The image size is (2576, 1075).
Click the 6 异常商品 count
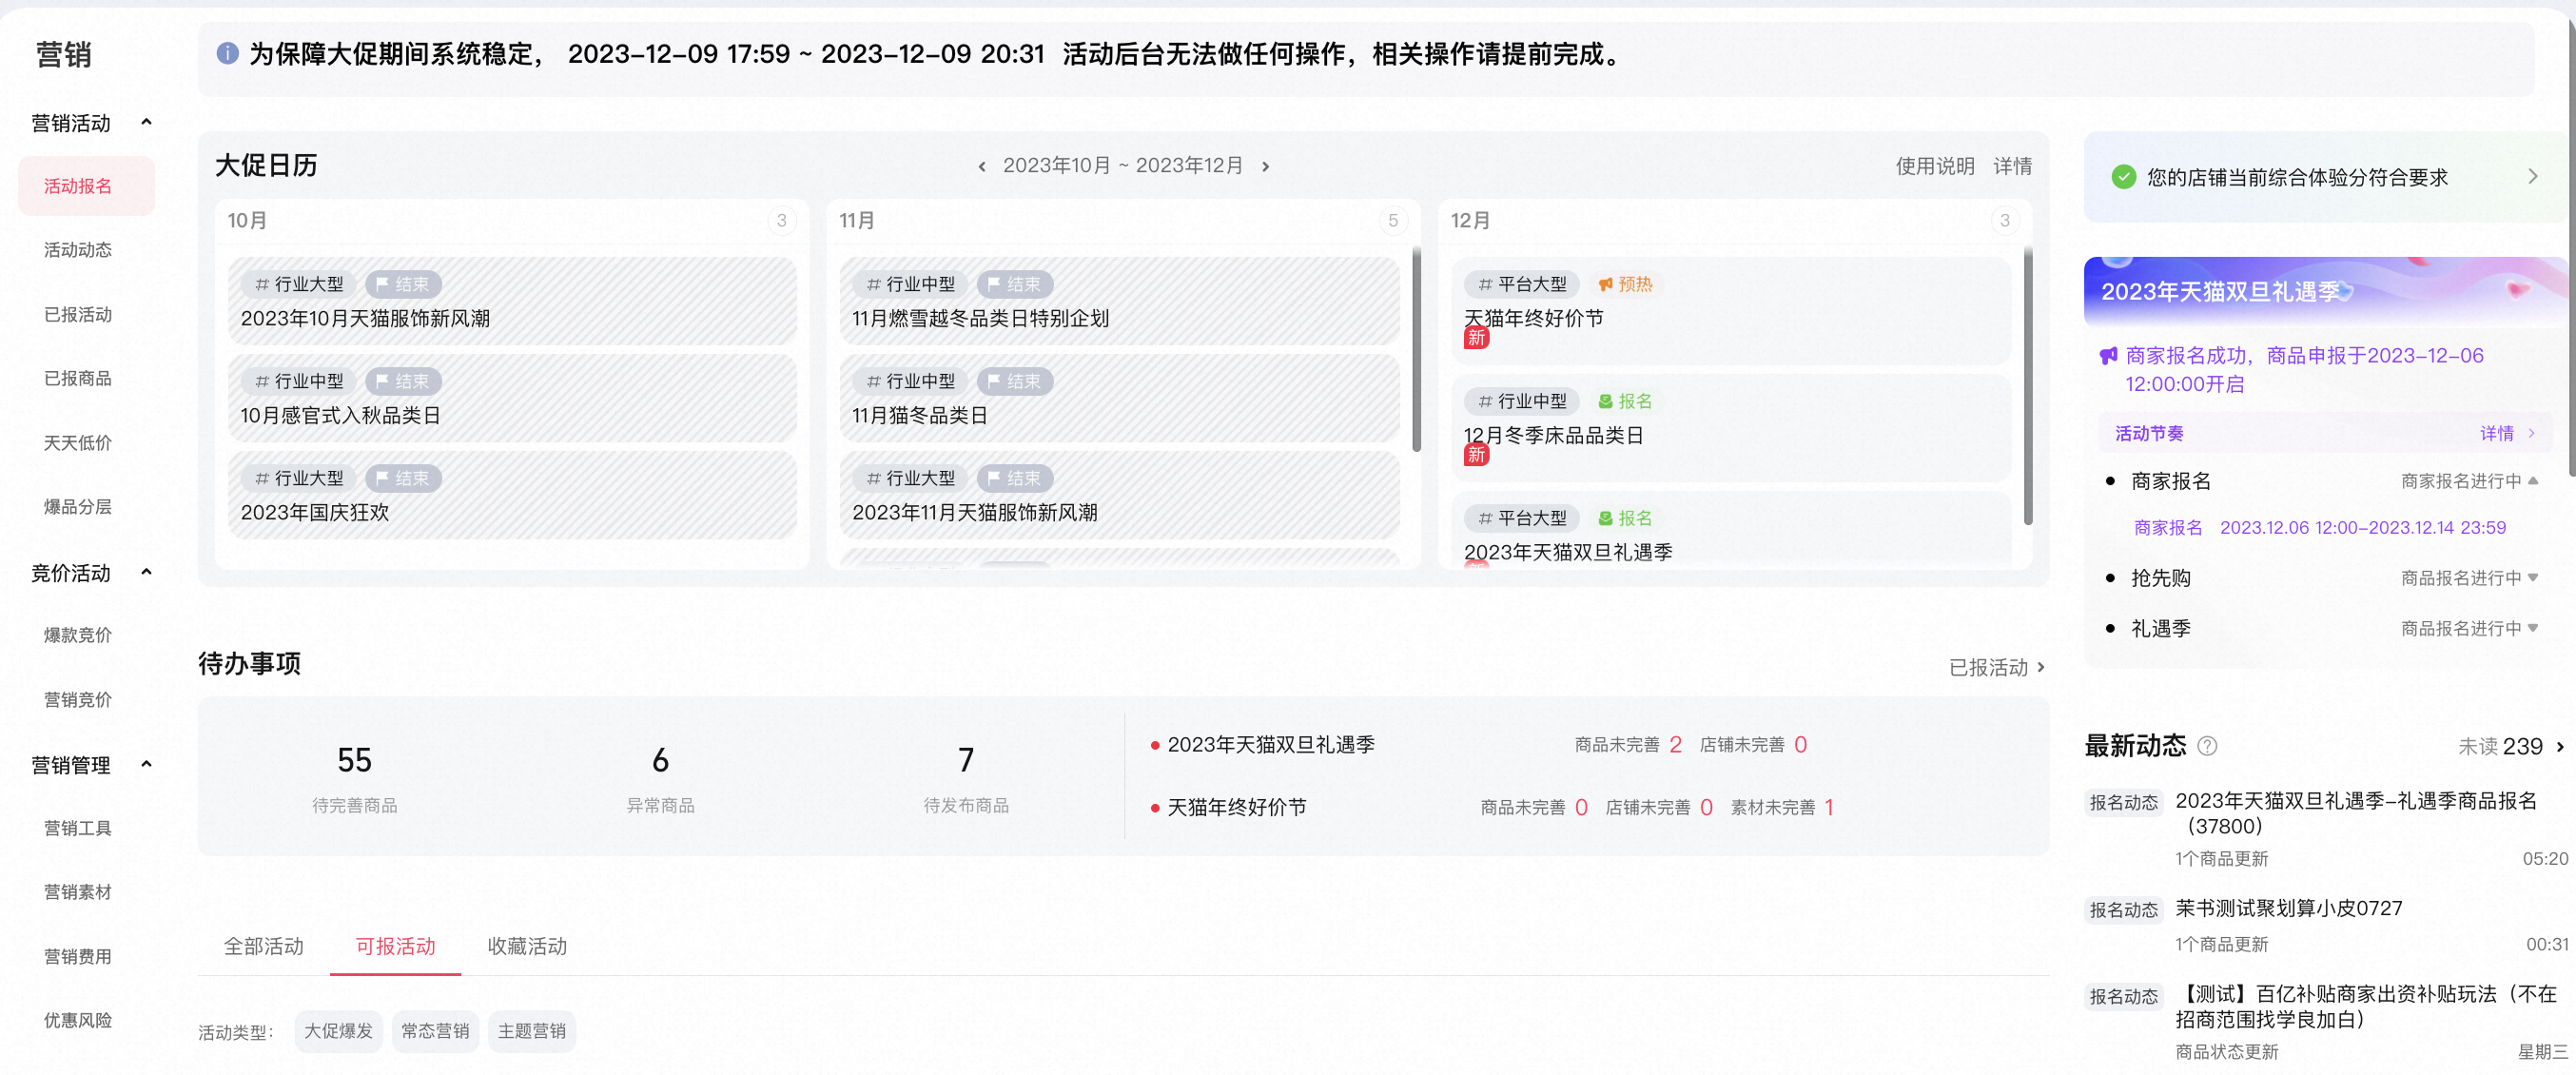coord(660,760)
